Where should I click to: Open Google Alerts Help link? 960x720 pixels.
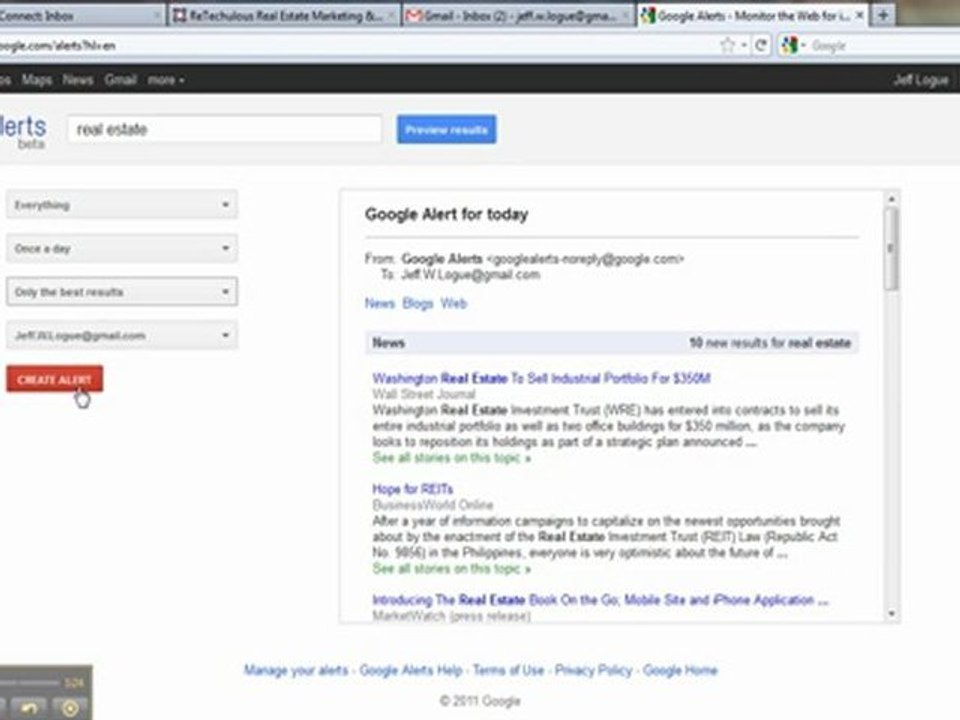[x=411, y=670]
